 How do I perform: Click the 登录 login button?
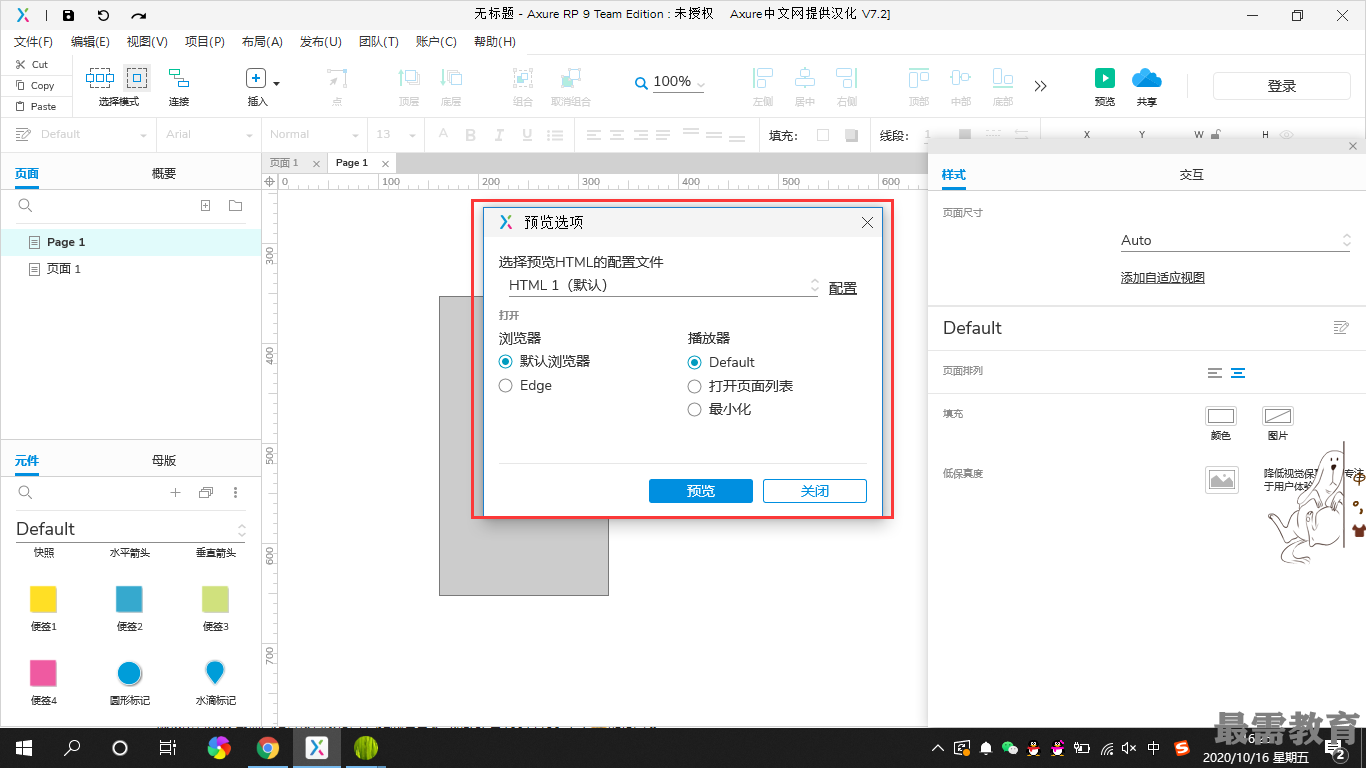coord(1282,86)
